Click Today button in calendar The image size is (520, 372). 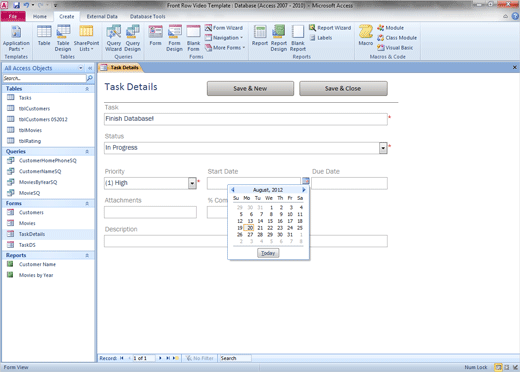[268, 253]
